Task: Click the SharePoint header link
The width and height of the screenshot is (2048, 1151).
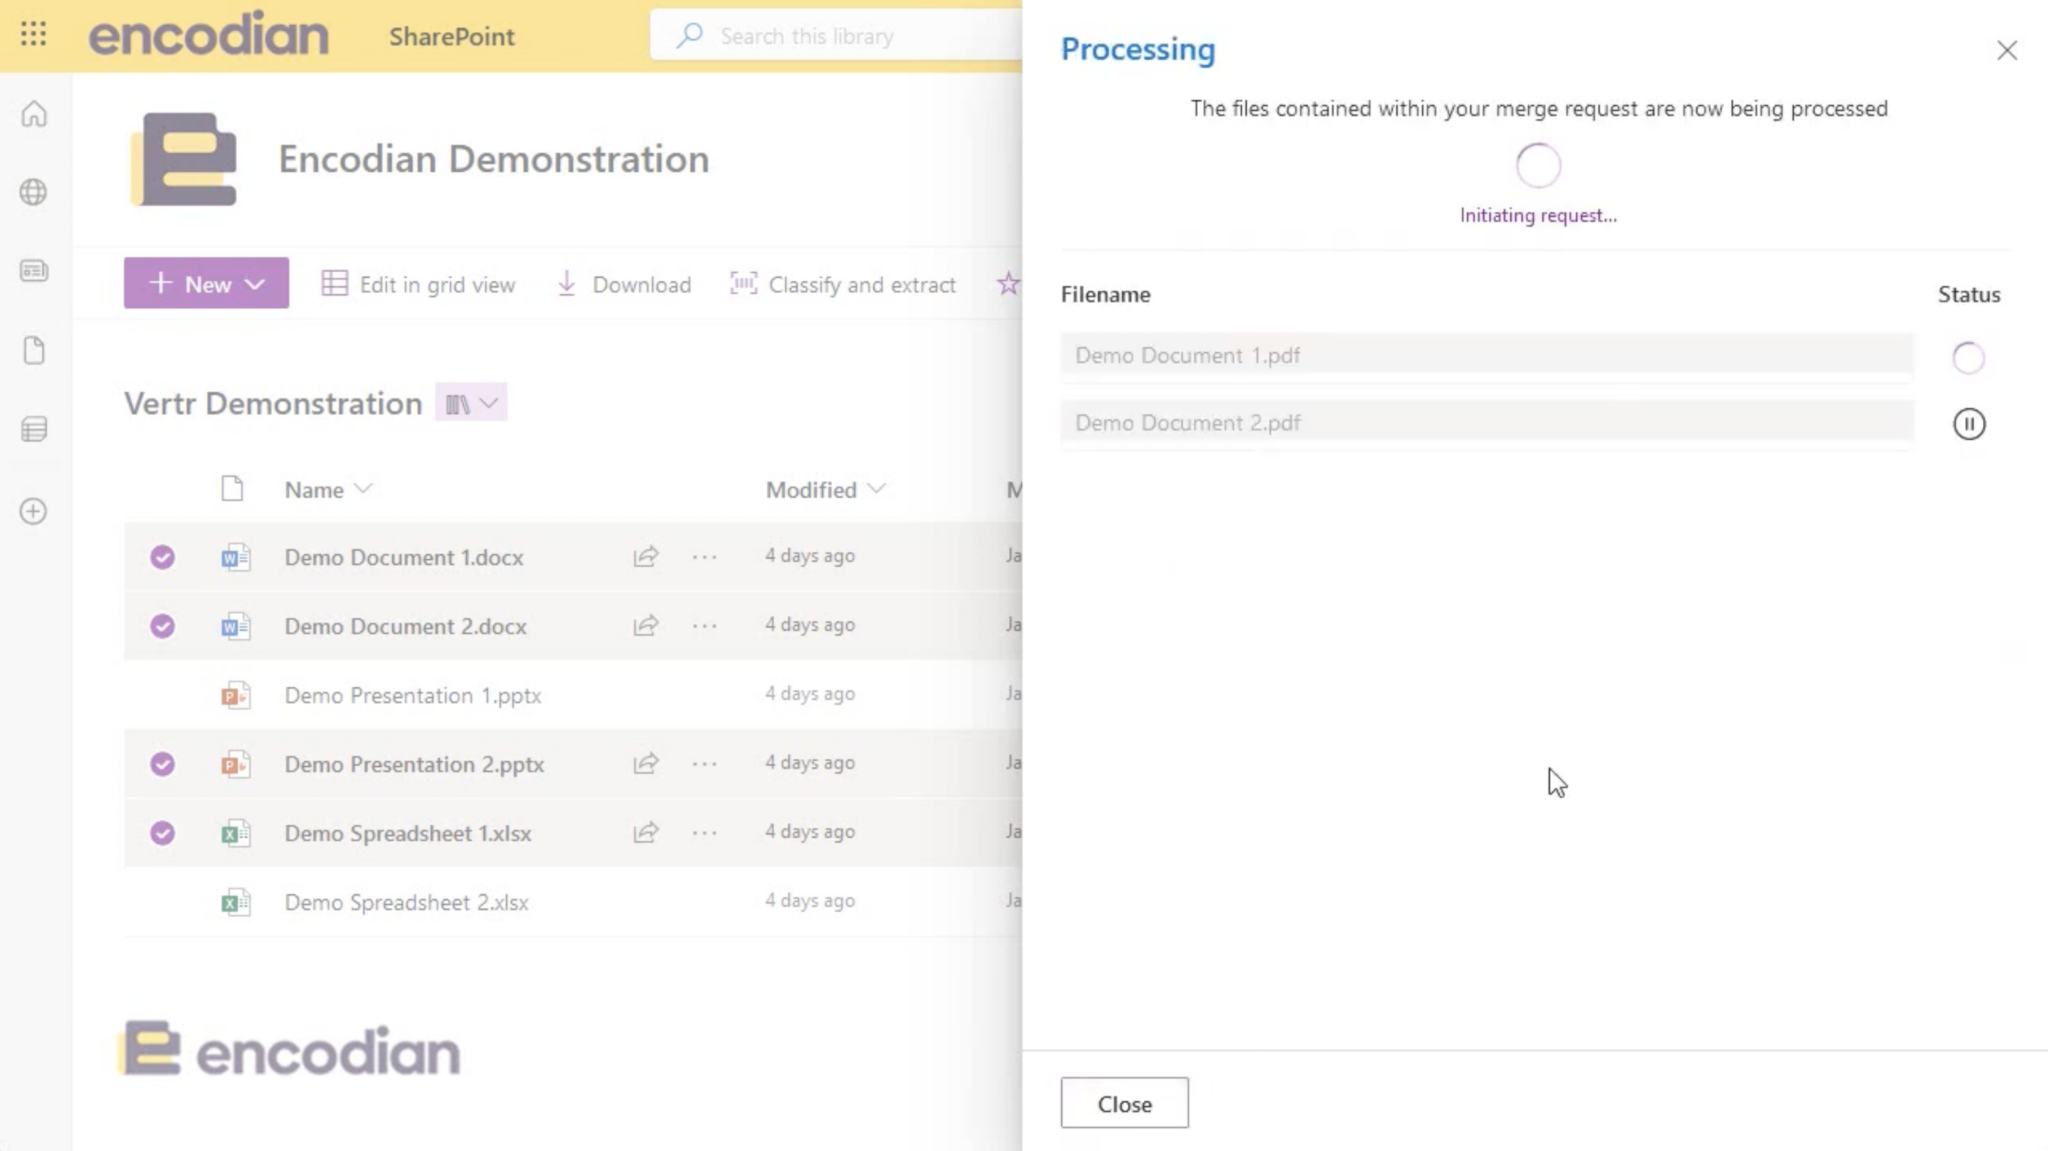Action: click(452, 36)
